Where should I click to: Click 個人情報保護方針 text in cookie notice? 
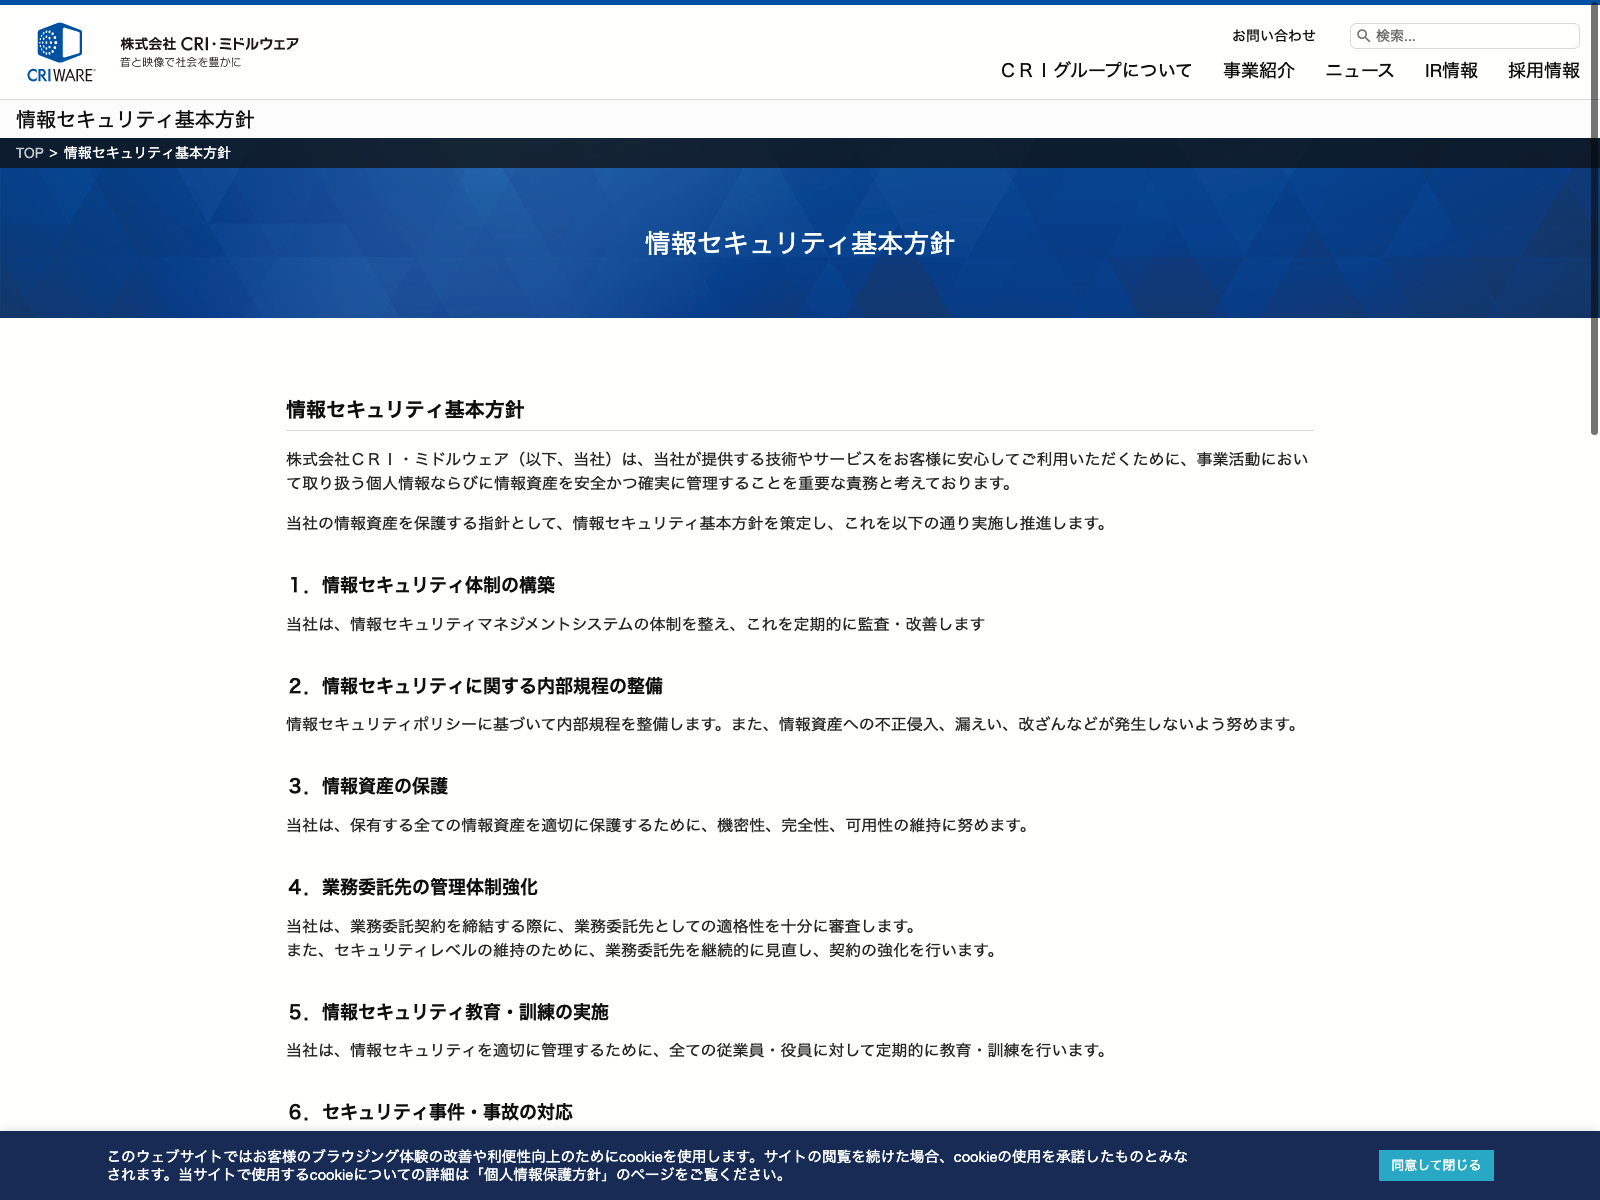pos(543,1175)
